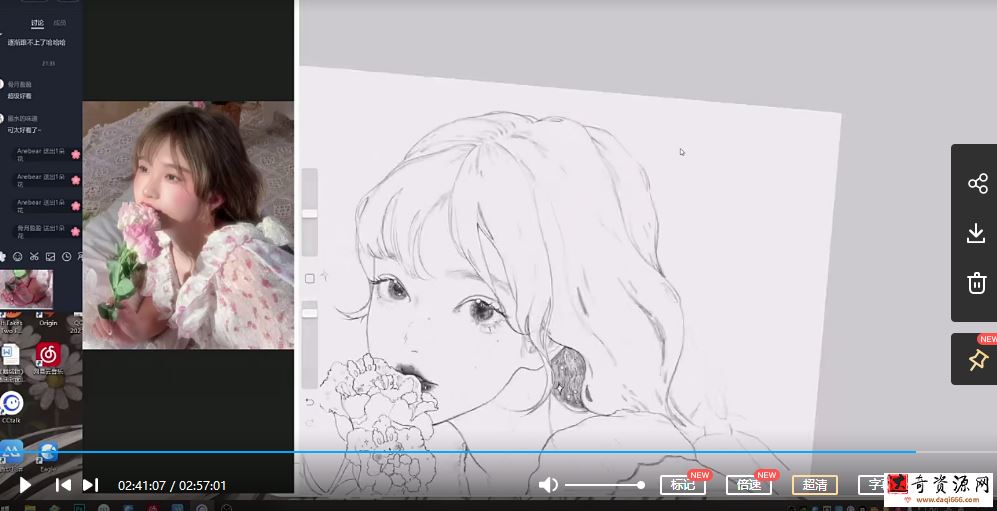Viewport: 997px width, 511px height.
Task: Open the small flower thumbnail under chat
Action: (x=26, y=289)
